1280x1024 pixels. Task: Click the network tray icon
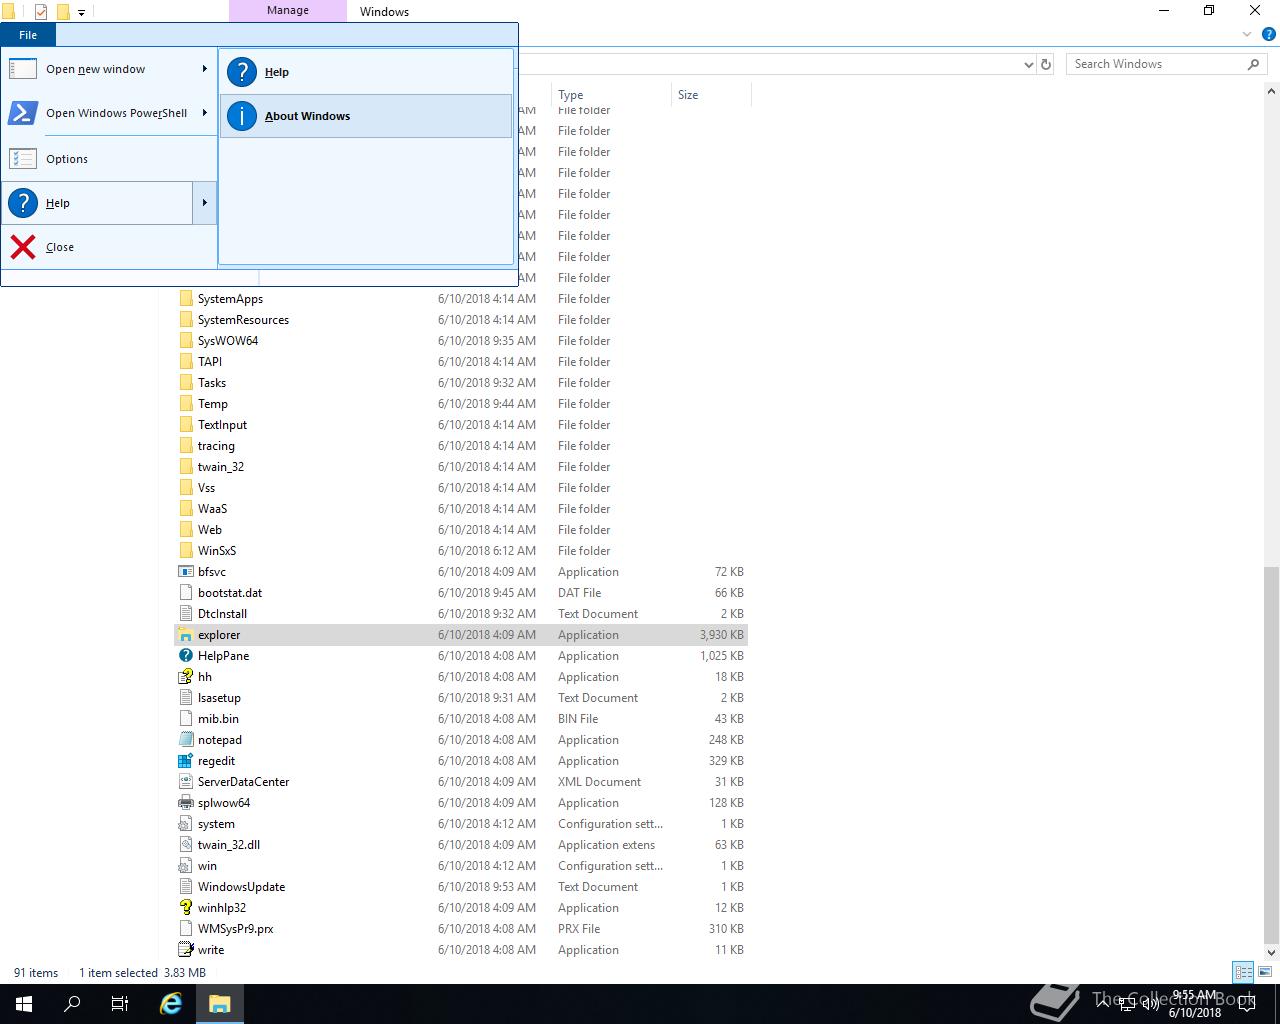tap(1125, 1003)
